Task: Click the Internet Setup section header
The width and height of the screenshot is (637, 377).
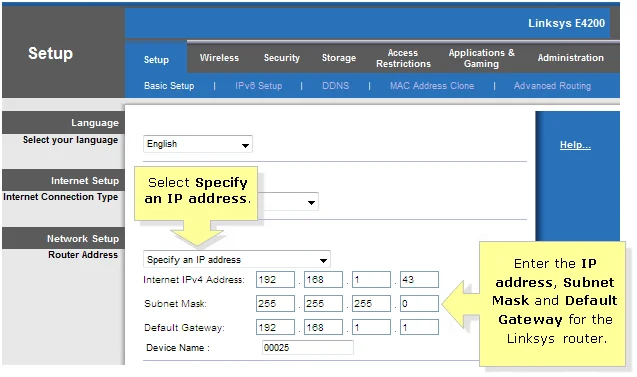Action: coord(64,180)
